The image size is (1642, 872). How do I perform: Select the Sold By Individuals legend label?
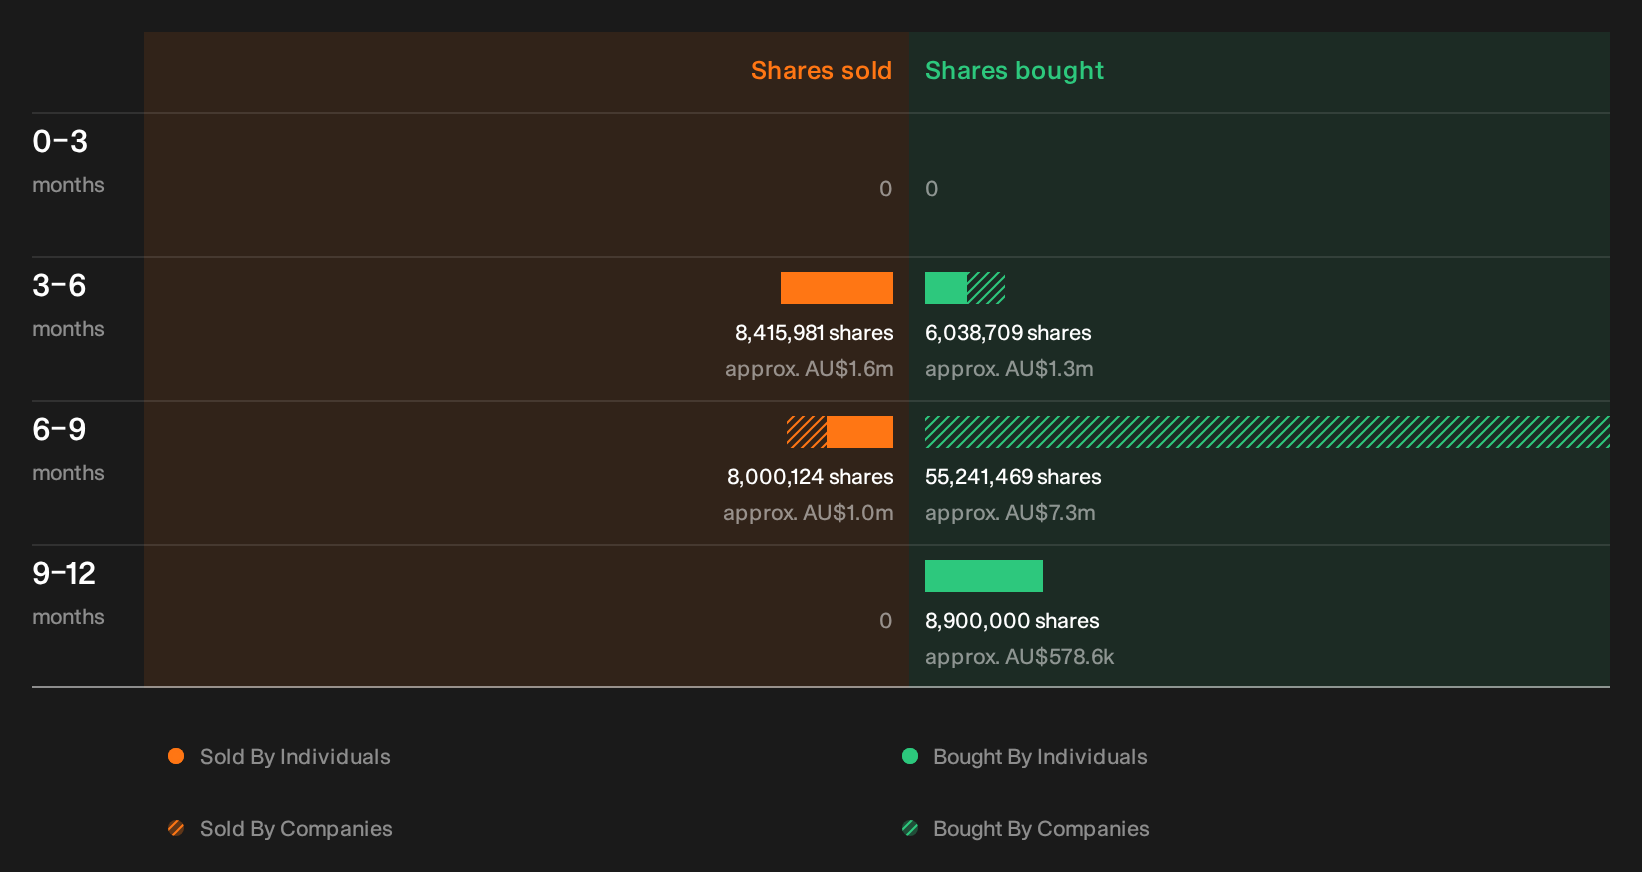click(295, 757)
